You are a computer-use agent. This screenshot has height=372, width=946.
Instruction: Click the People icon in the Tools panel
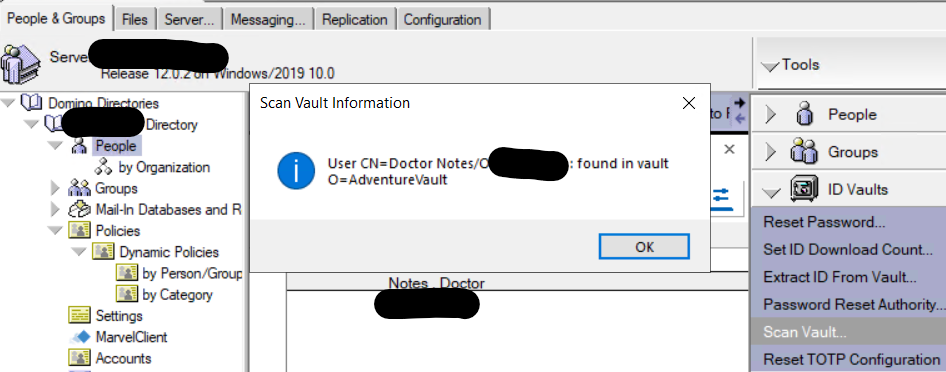tap(805, 115)
